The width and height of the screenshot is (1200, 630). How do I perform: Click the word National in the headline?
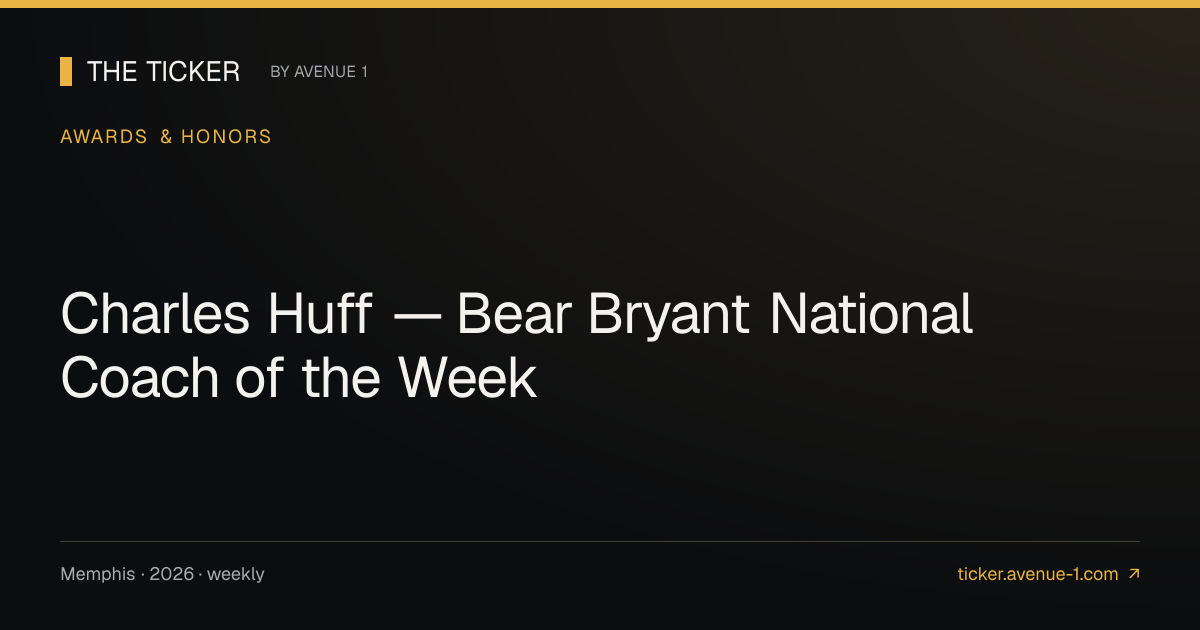(870, 314)
